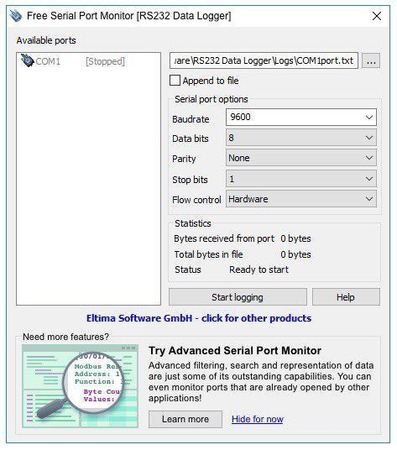Click the Total bytes in file value
397x450 pixels.
(x=296, y=255)
